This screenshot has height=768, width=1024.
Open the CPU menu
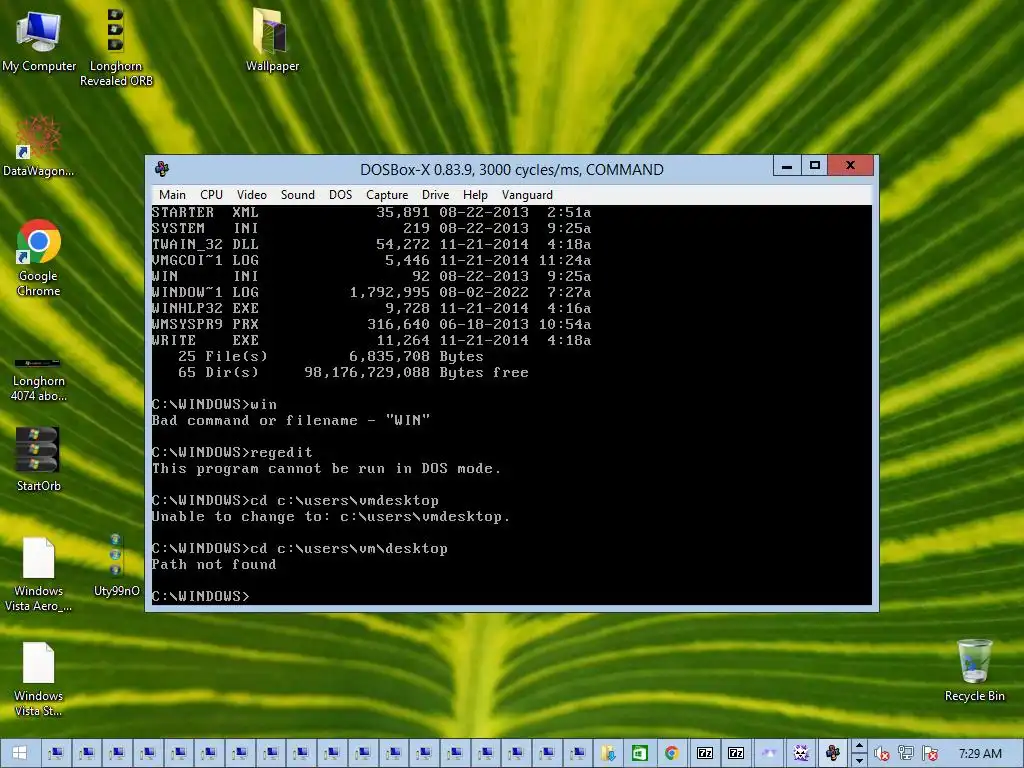pos(212,195)
